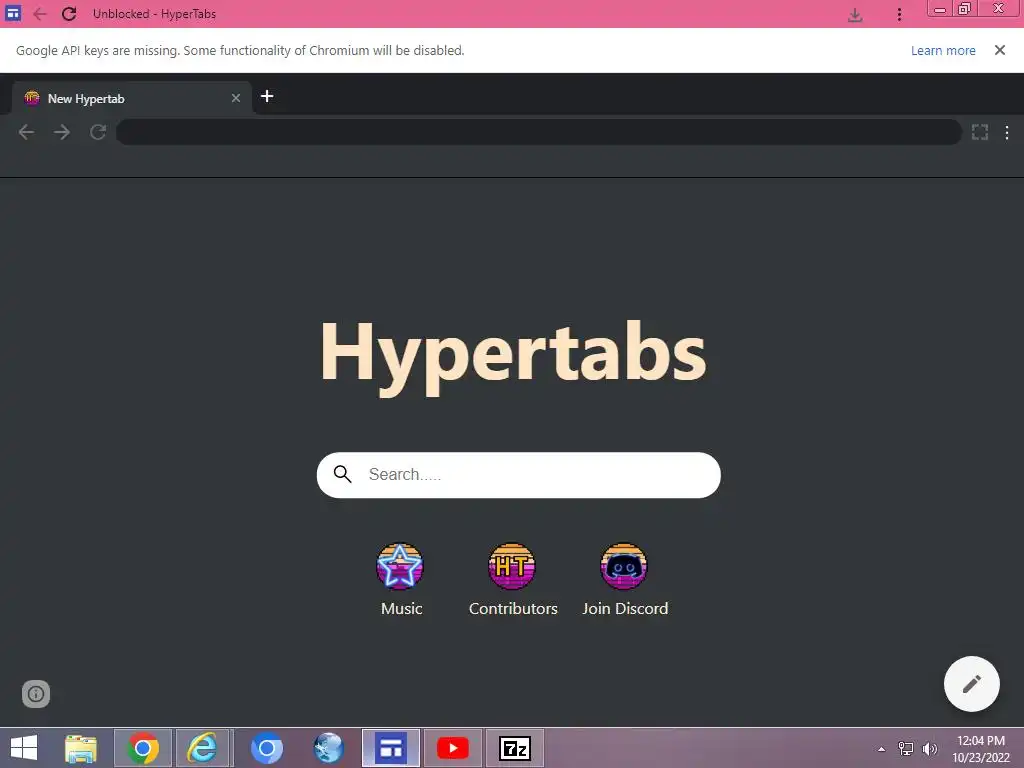This screenshot has height=768, width=1024.
Task: Click the 'Unblocked - HyperTabs' window title
Action: tap(154, 14)
